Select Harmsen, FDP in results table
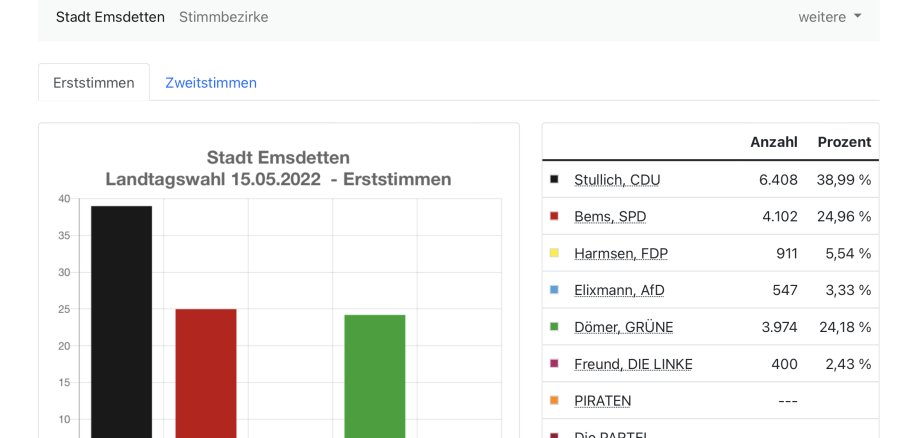920x438 pixels. 620,253
